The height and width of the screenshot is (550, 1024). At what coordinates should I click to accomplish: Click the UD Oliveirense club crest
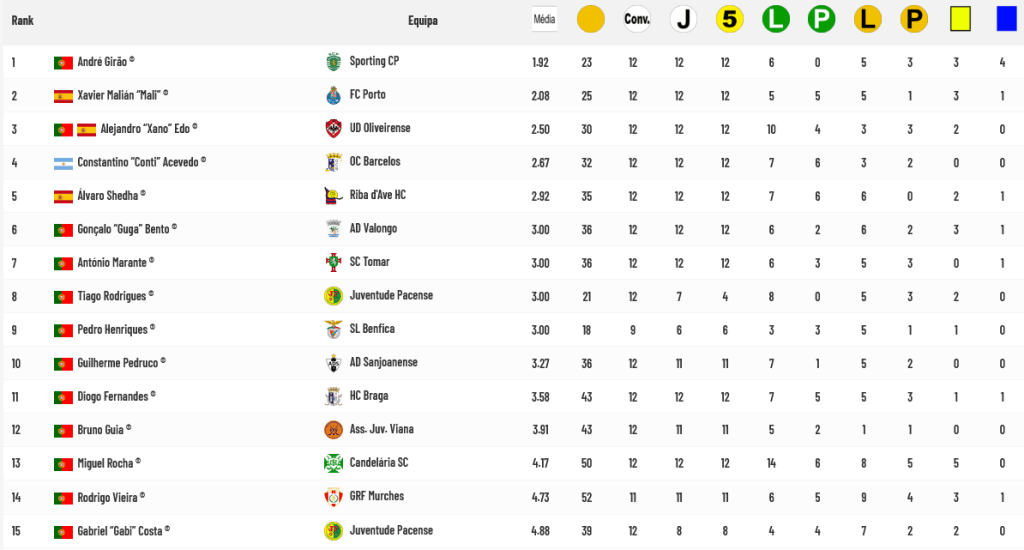pyautogui.click(x=333, y=129)
